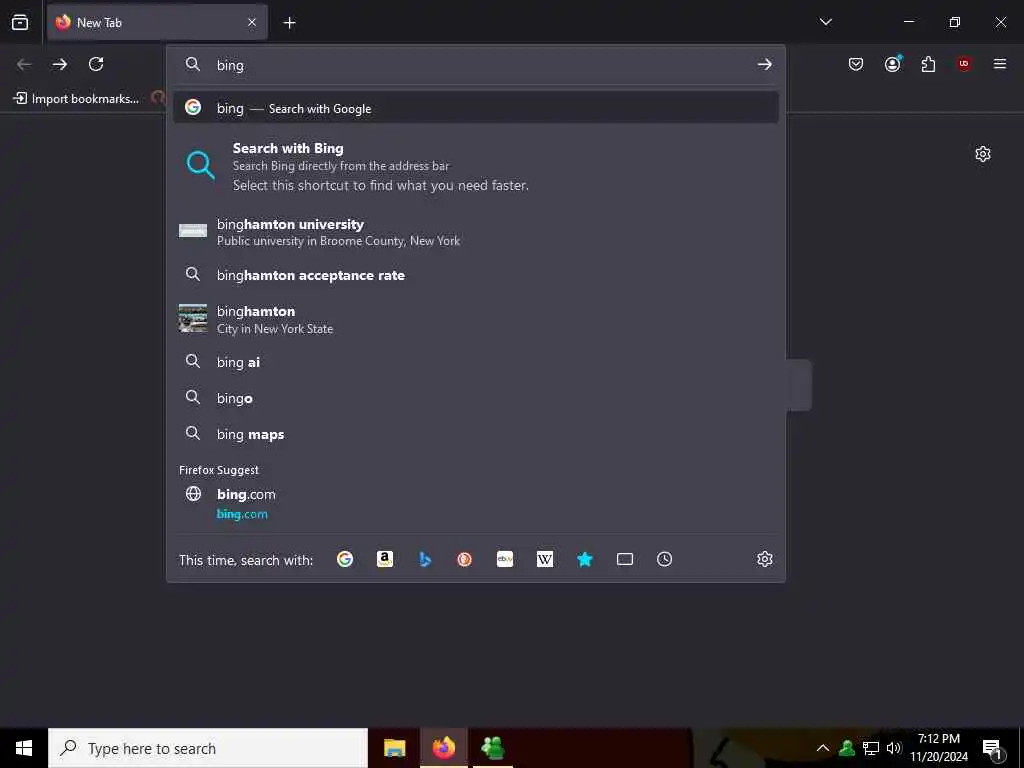Search history with the clock icon

coord(664,559)
